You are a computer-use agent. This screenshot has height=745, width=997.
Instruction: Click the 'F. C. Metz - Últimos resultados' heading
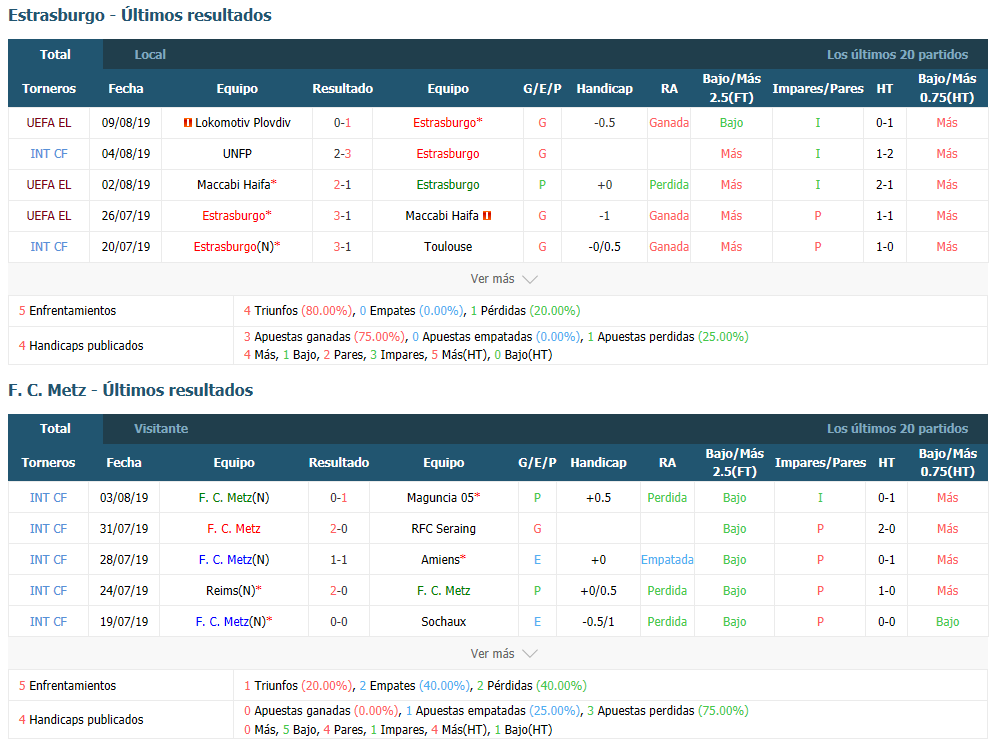click(x=131, y=390)
